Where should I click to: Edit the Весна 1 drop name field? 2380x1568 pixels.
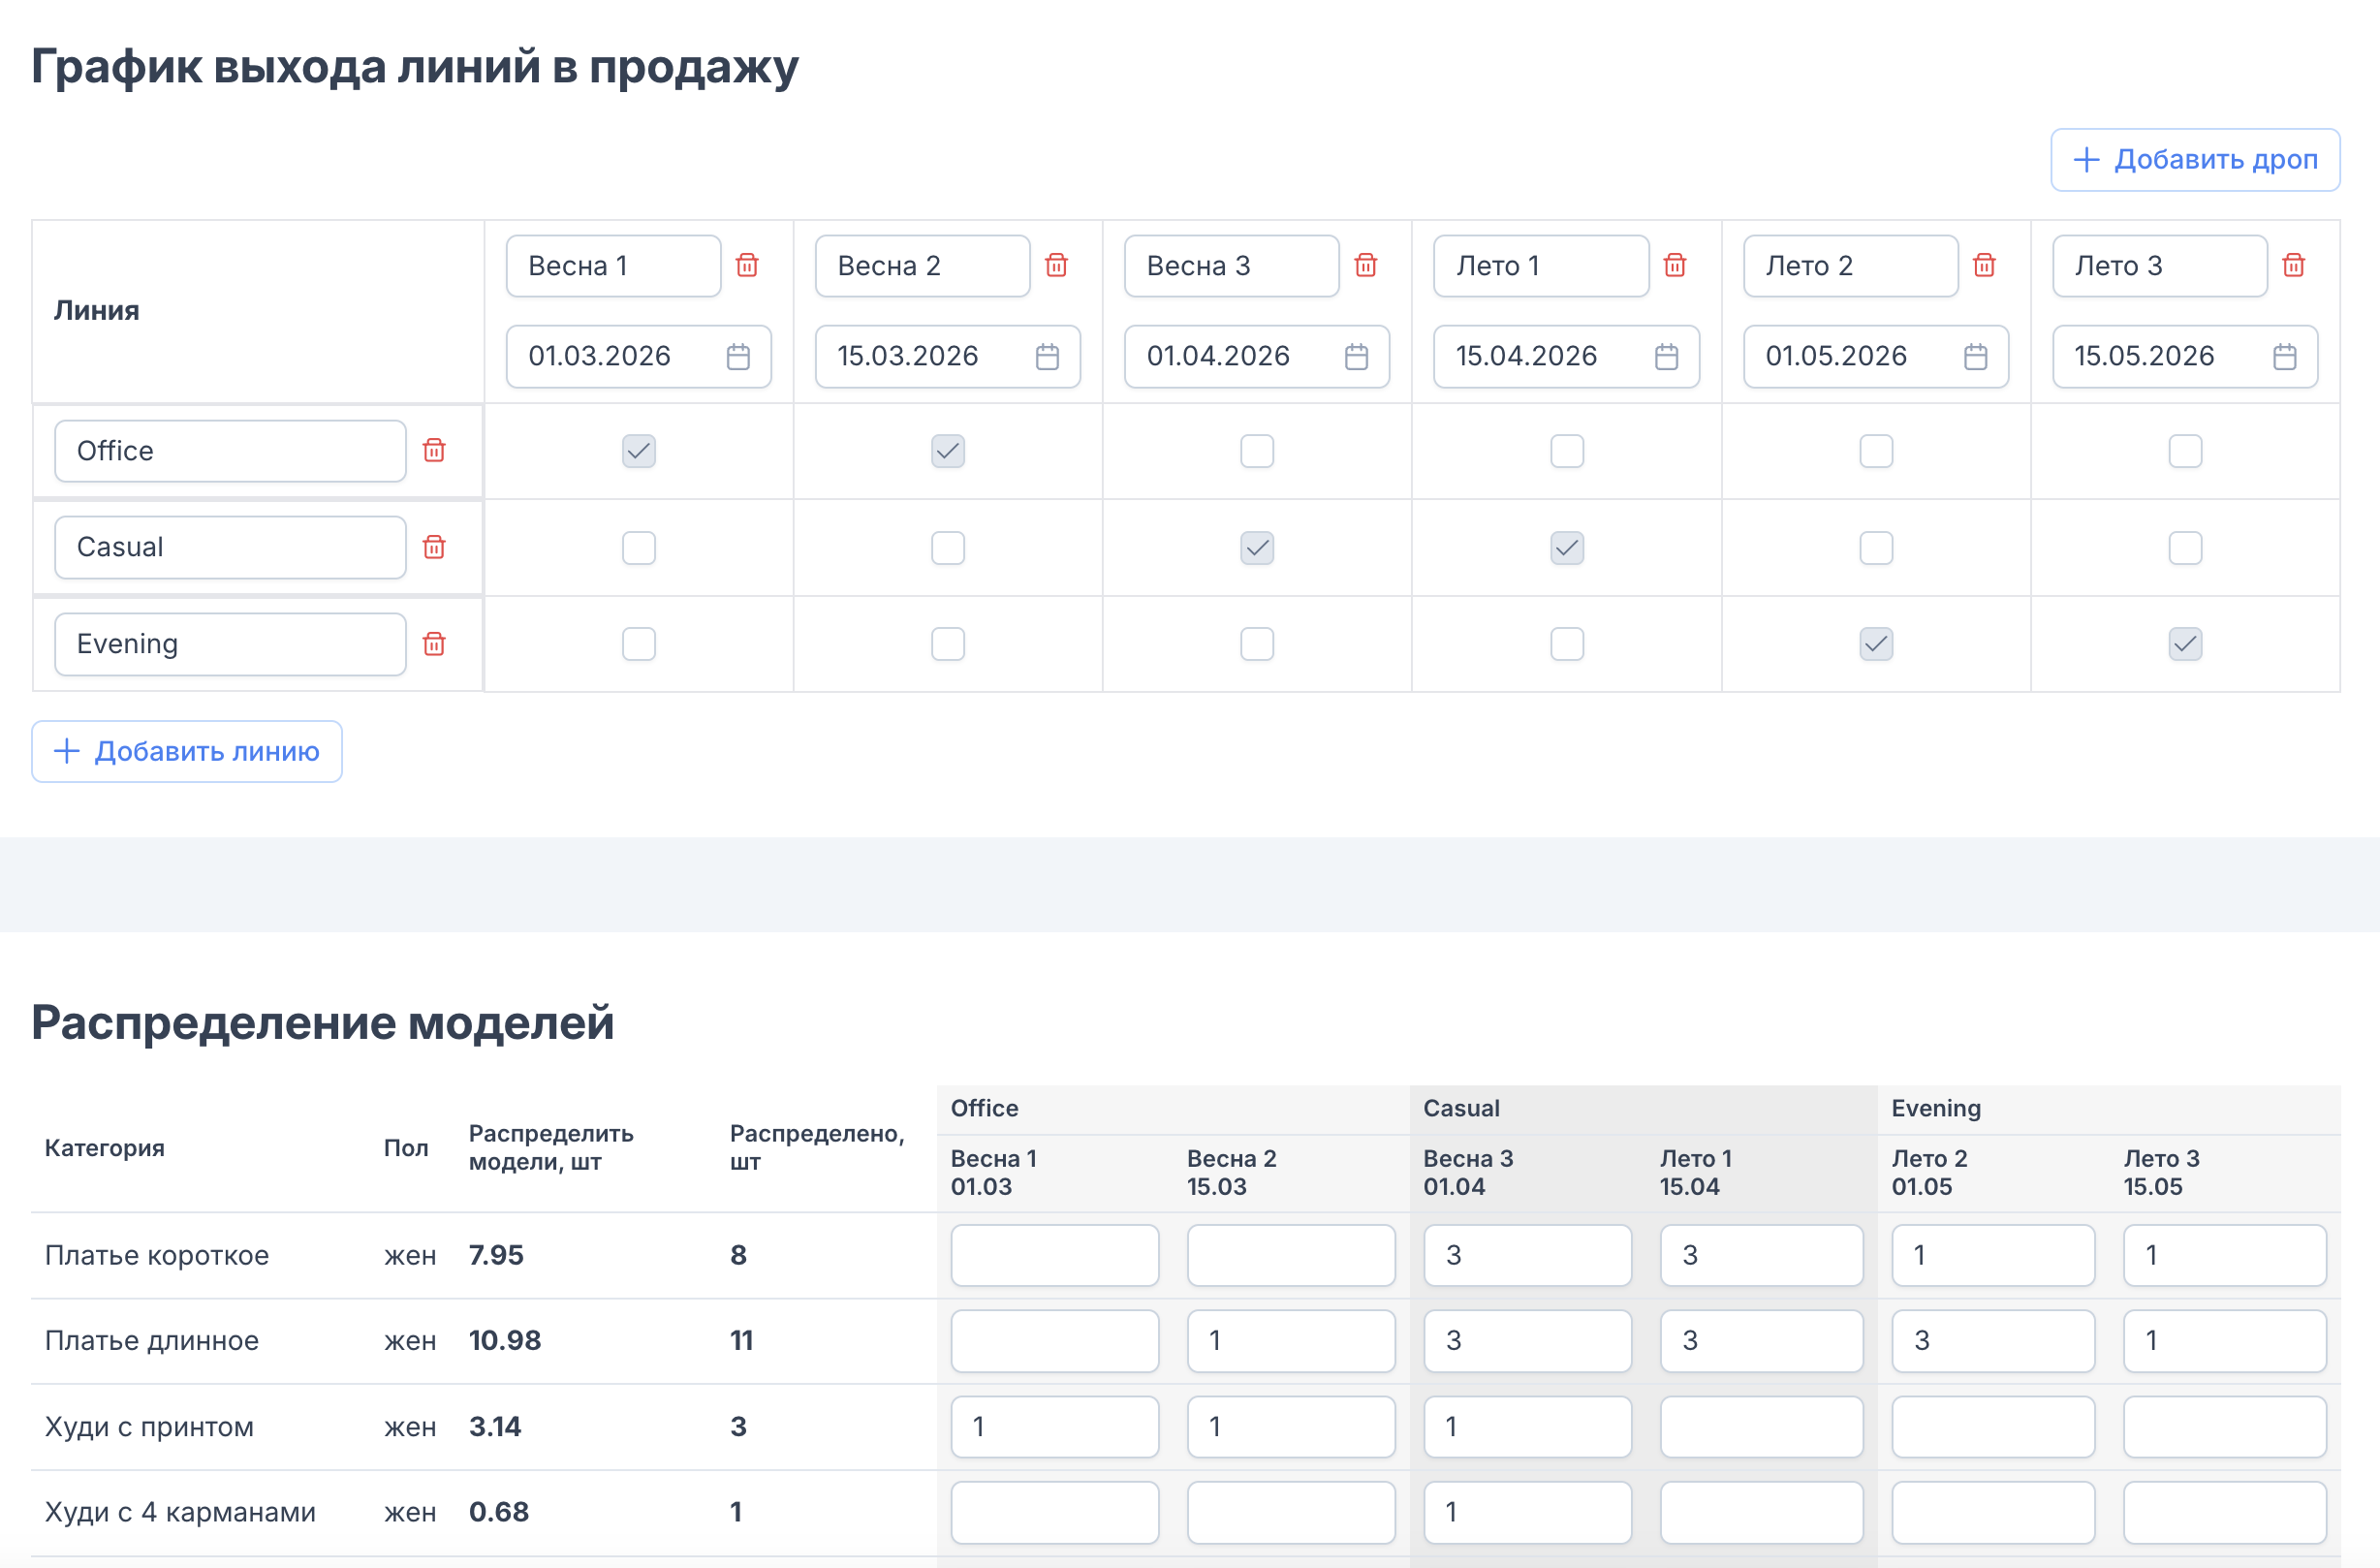[613, 266]
